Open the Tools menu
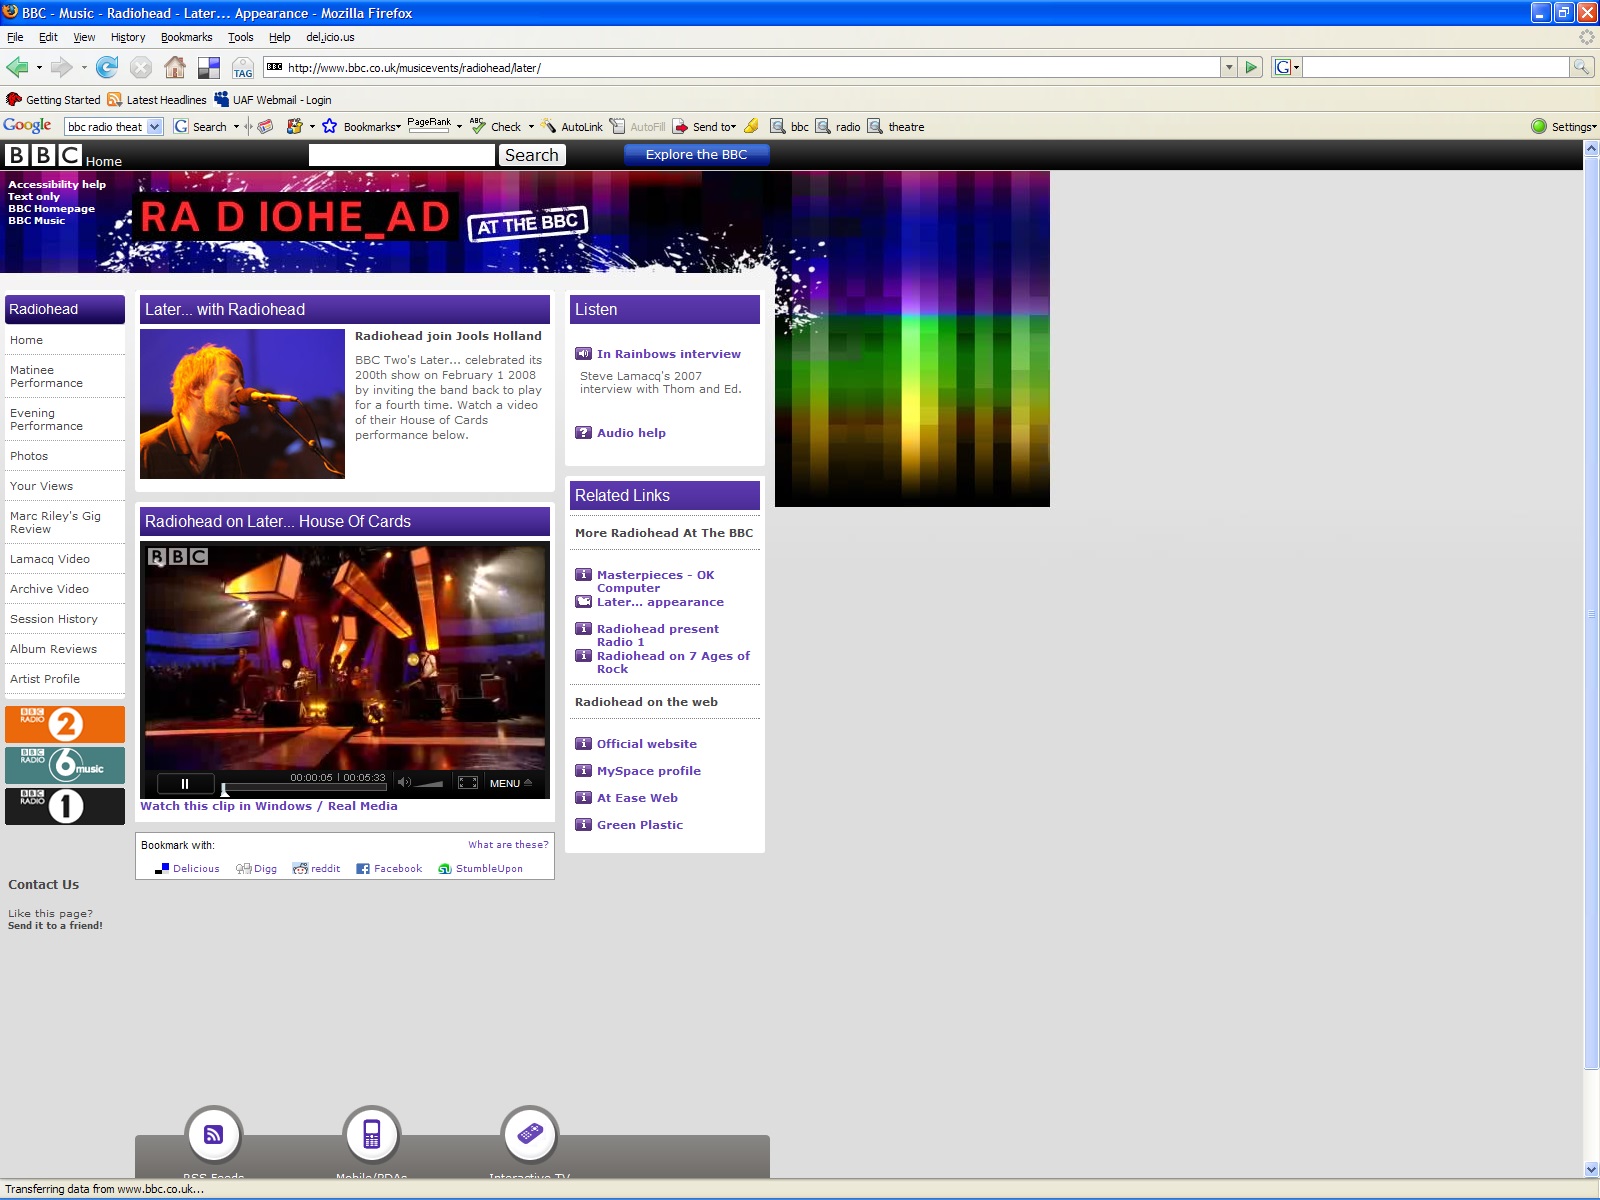 [x=240, y=37]
